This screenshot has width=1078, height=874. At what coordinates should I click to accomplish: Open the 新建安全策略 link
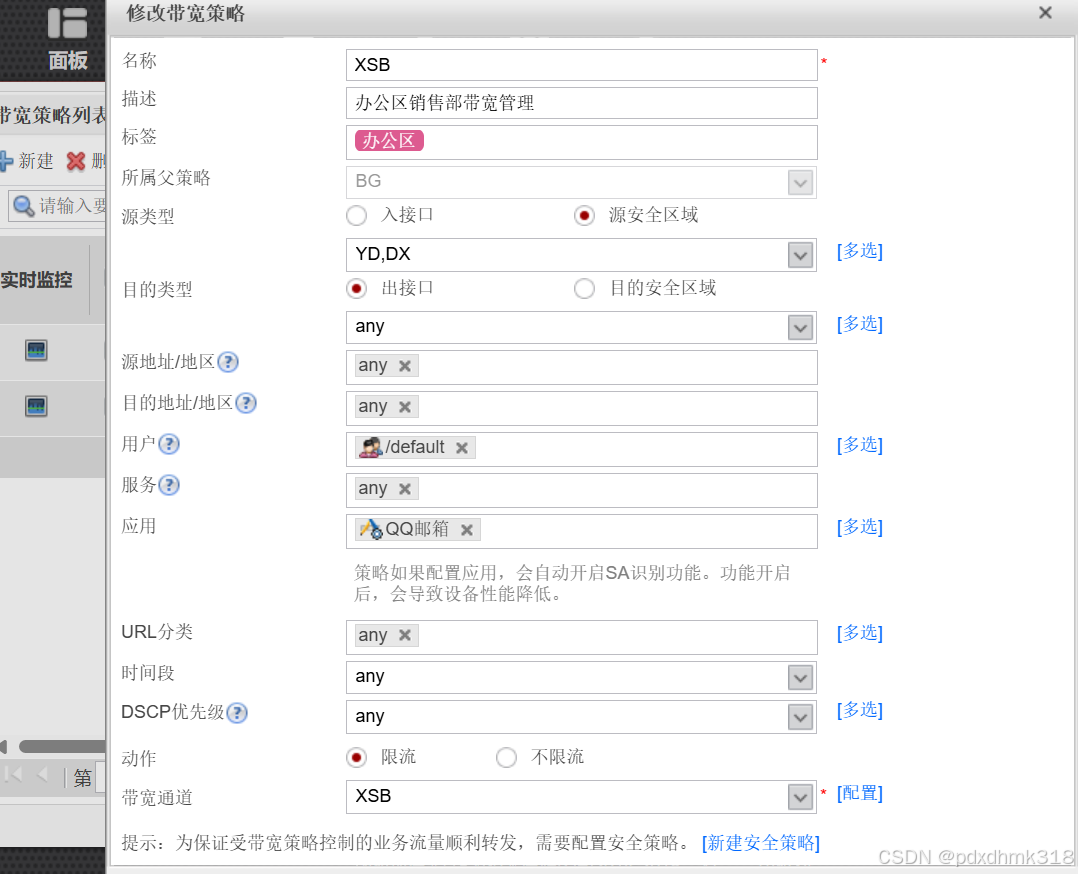(761, 843)
